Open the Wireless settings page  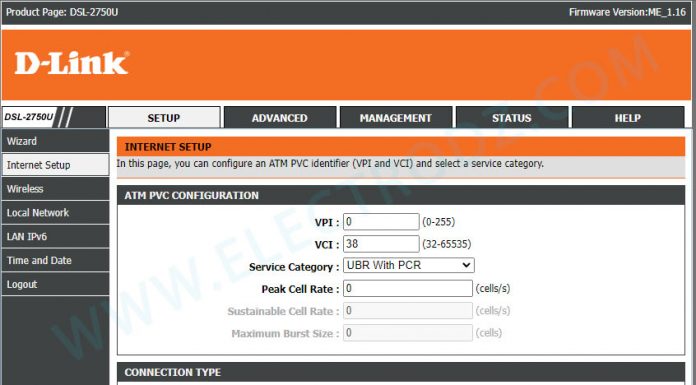[x=55, y=189]
